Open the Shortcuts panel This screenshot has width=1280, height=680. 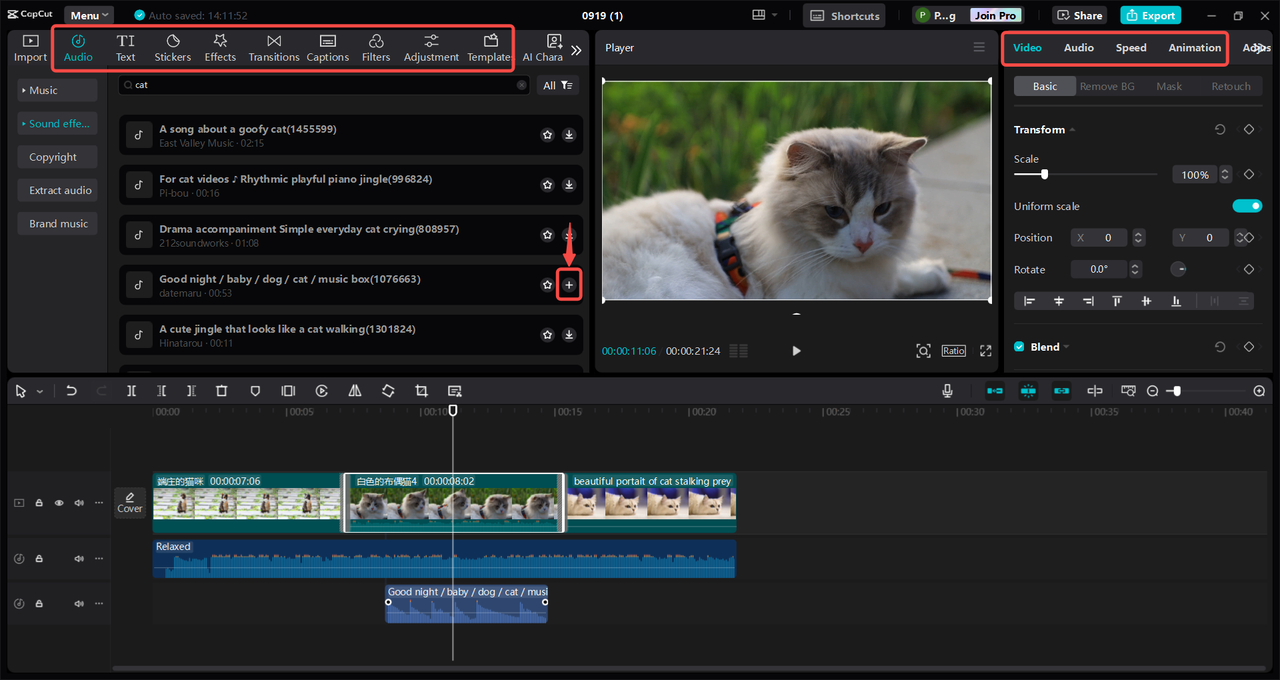845,16
